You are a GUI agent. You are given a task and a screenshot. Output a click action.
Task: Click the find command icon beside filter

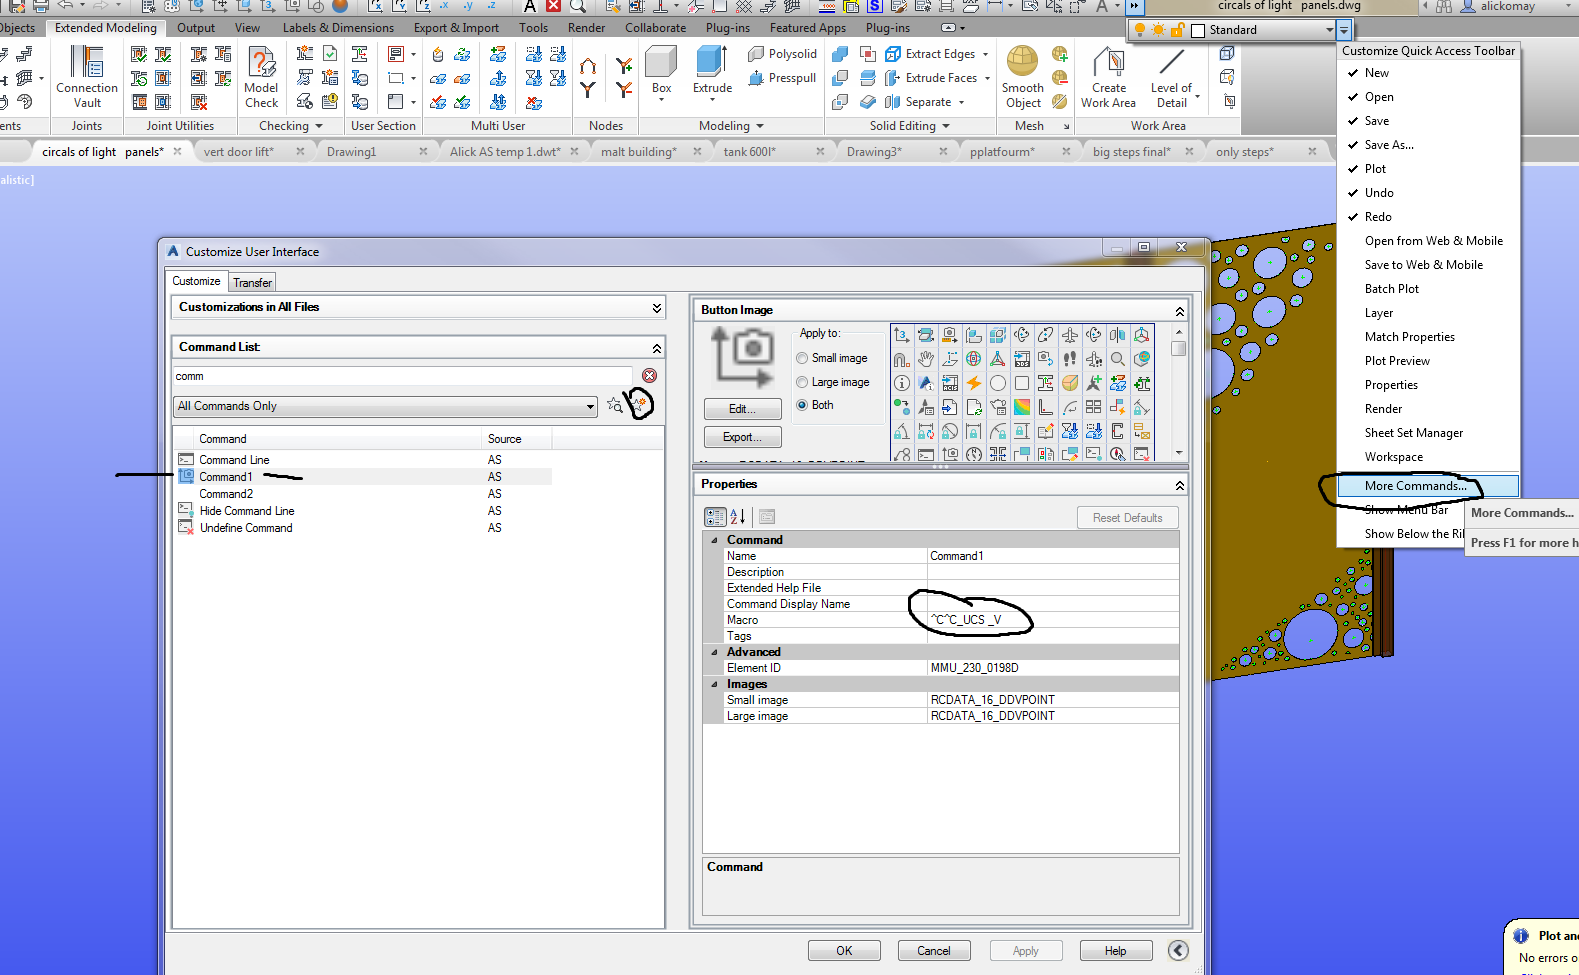tap(615, 405)
